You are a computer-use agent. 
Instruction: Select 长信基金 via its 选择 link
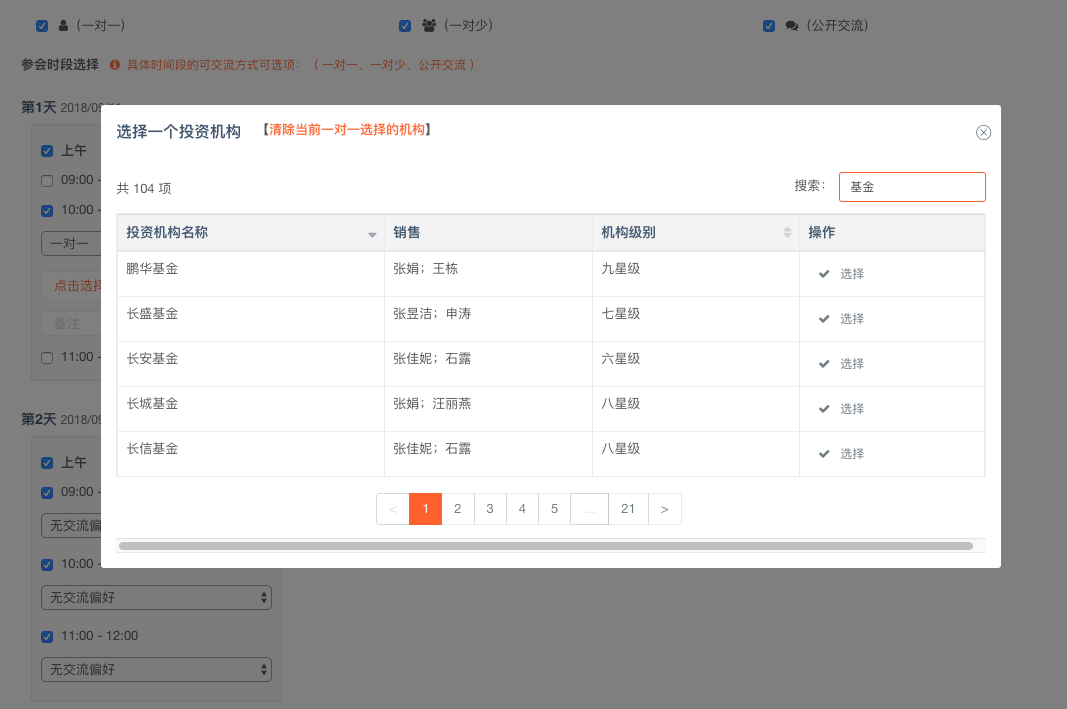(852, 453)
